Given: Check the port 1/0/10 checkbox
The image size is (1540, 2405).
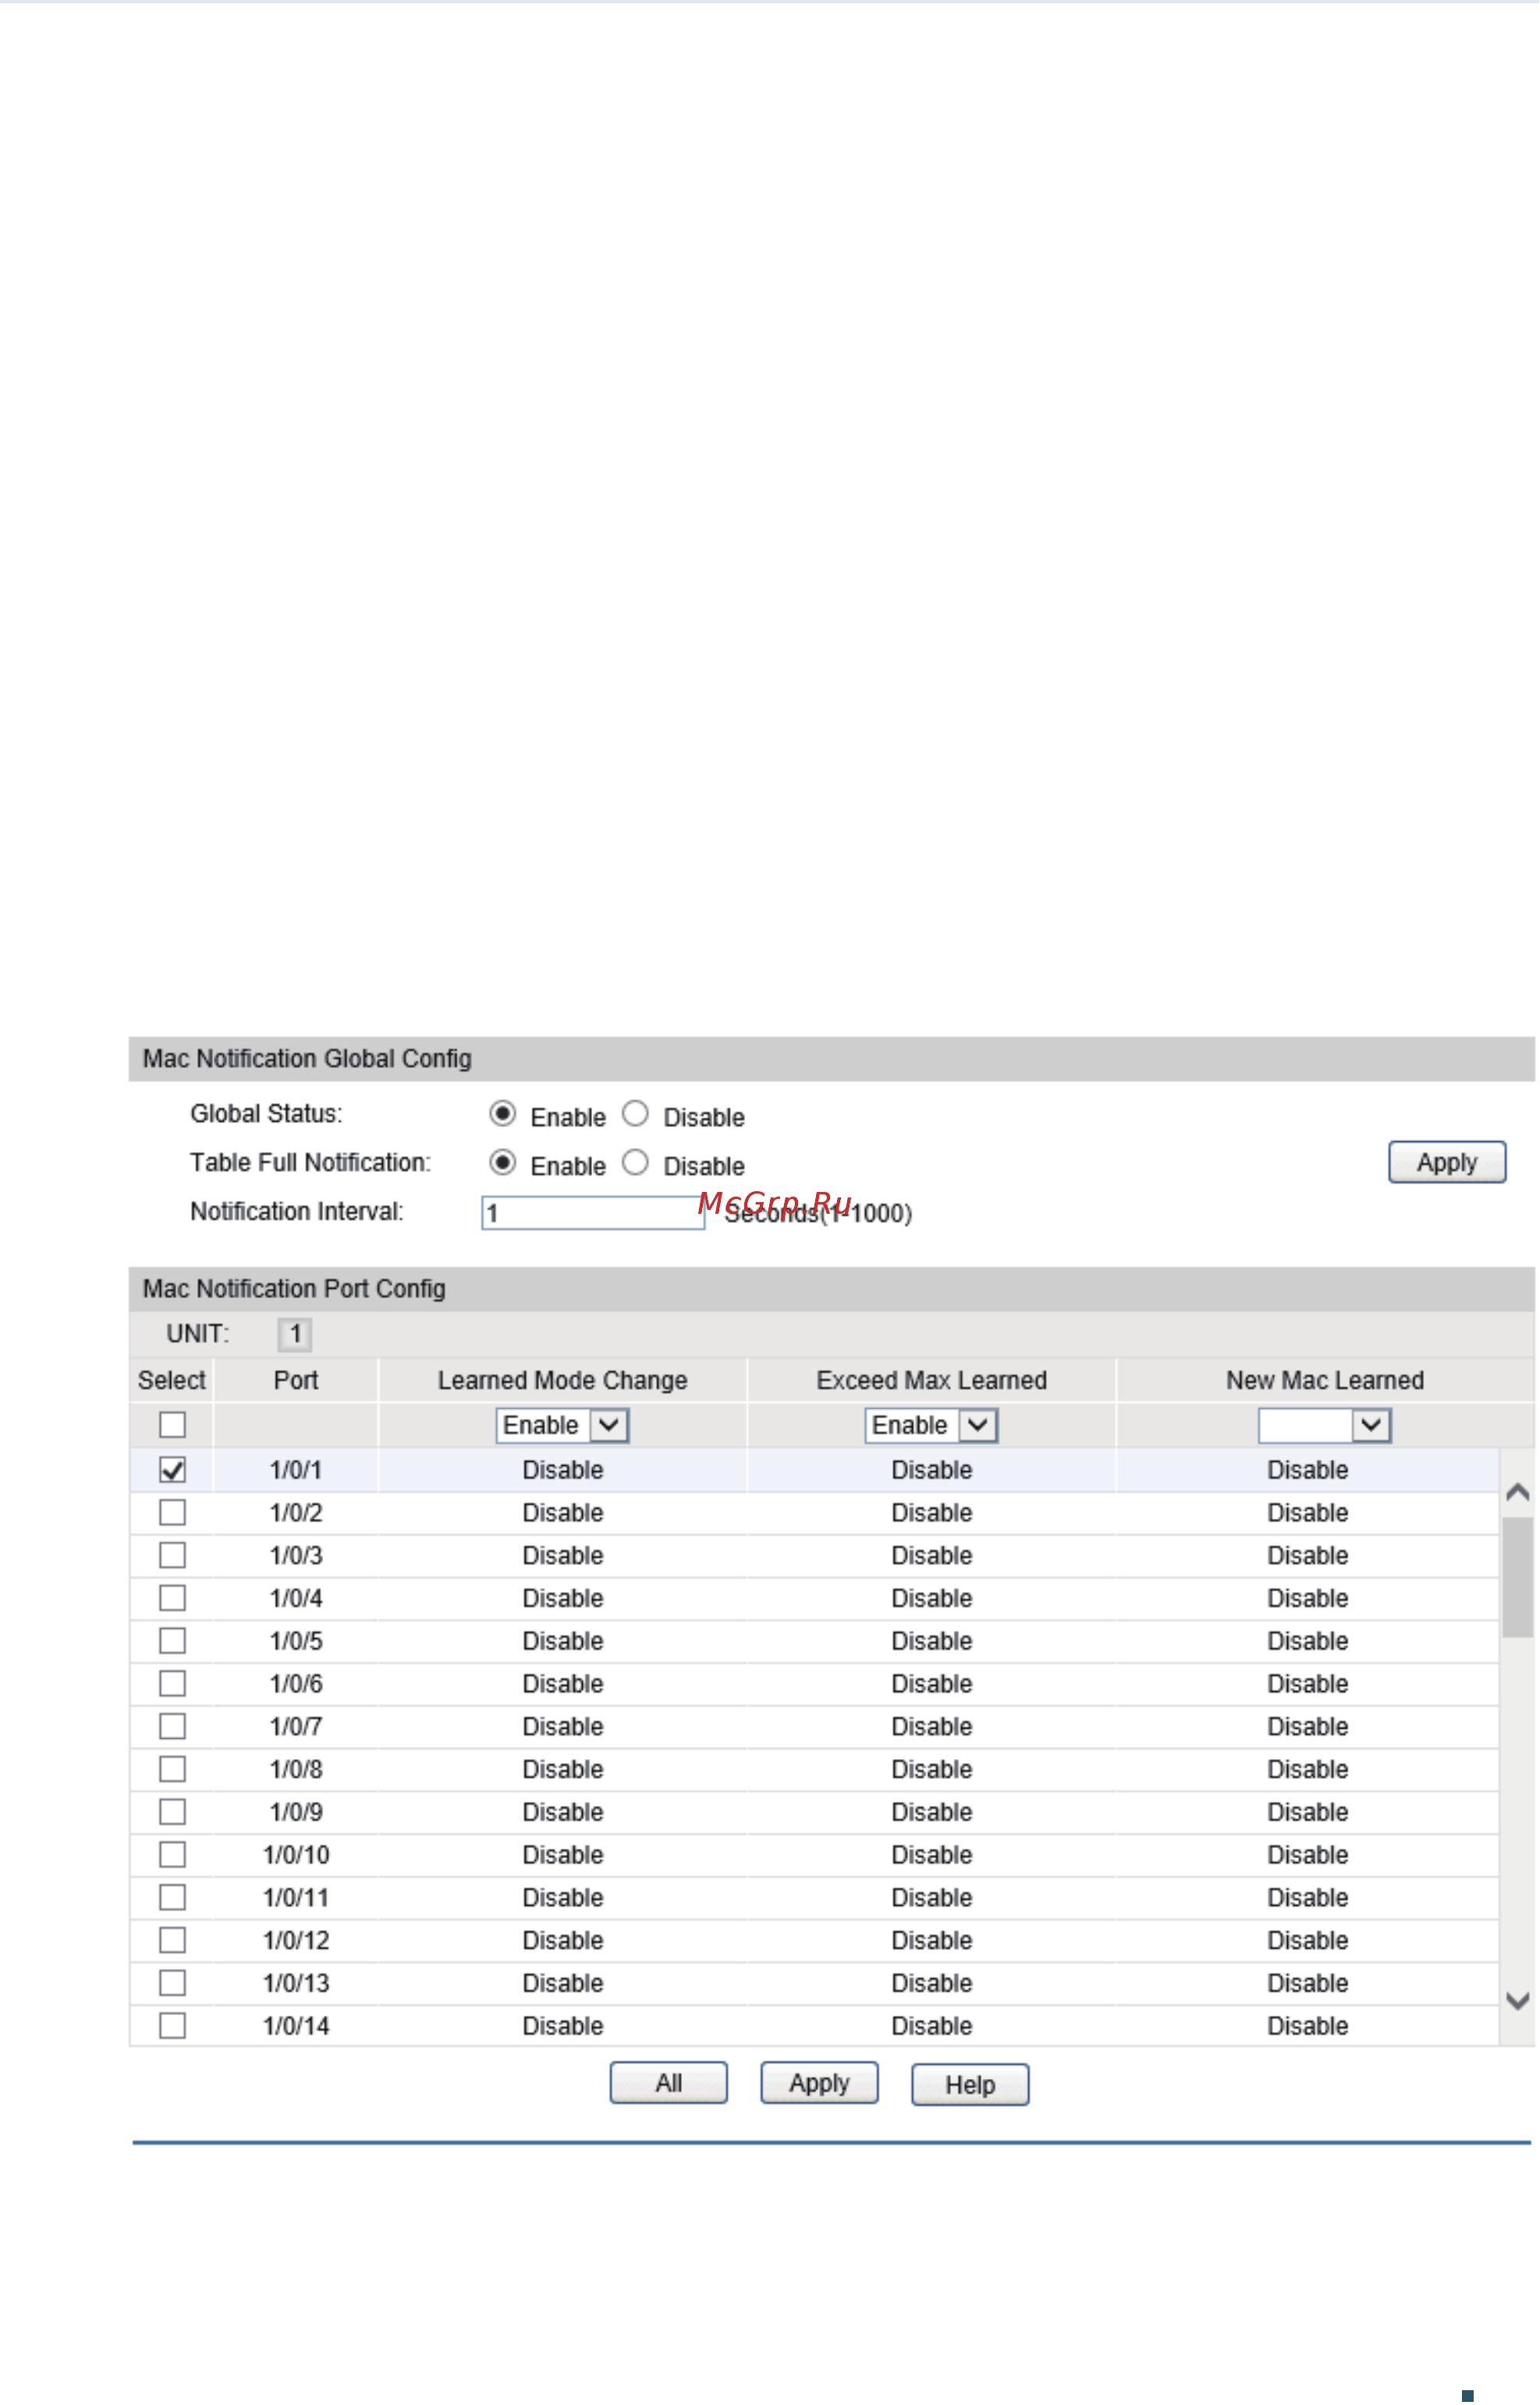Looking at the screenshot, I should pyautogui.click(x=173, y=1856).
